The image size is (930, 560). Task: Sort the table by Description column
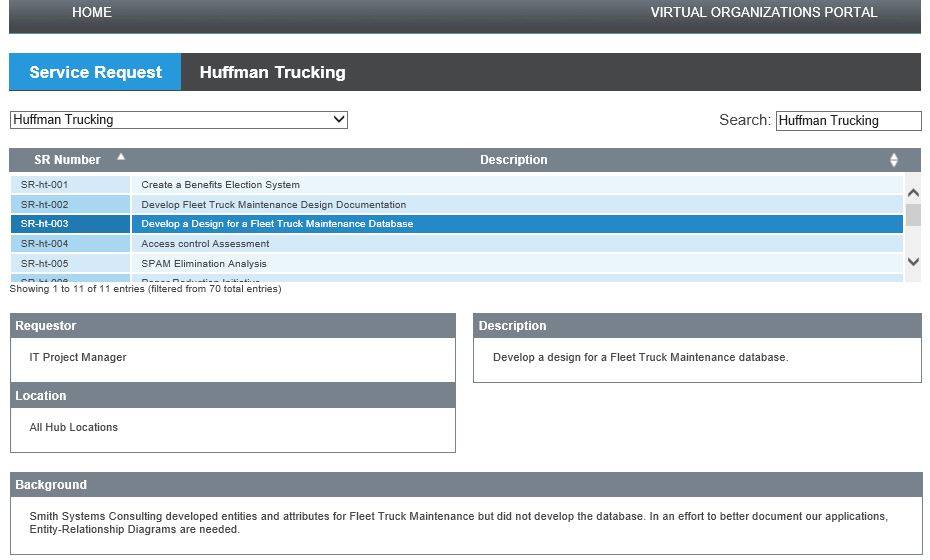[514, 160]
